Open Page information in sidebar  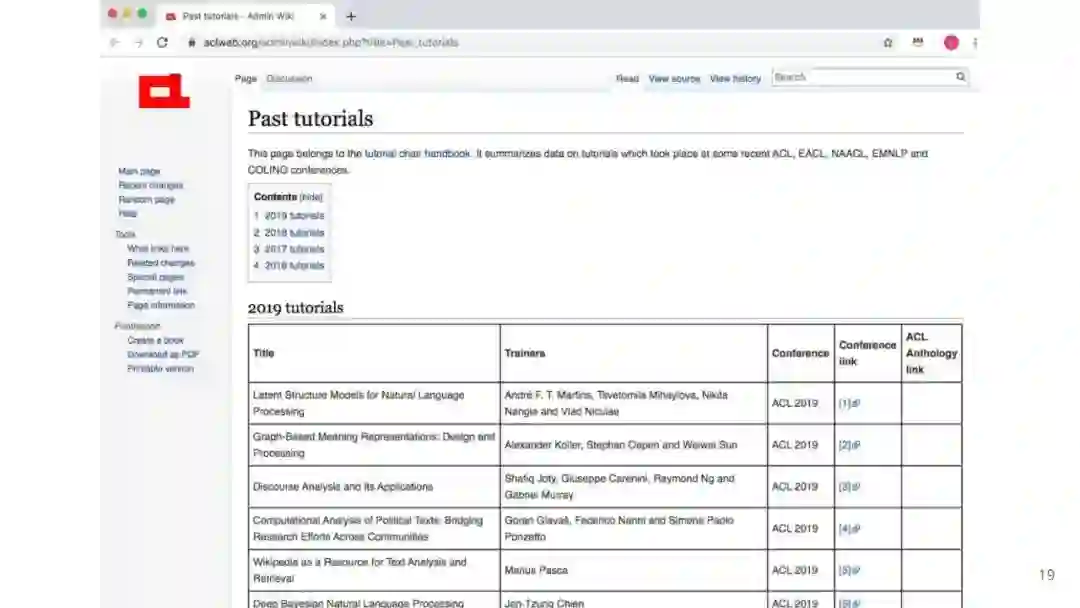pos(160,305)
